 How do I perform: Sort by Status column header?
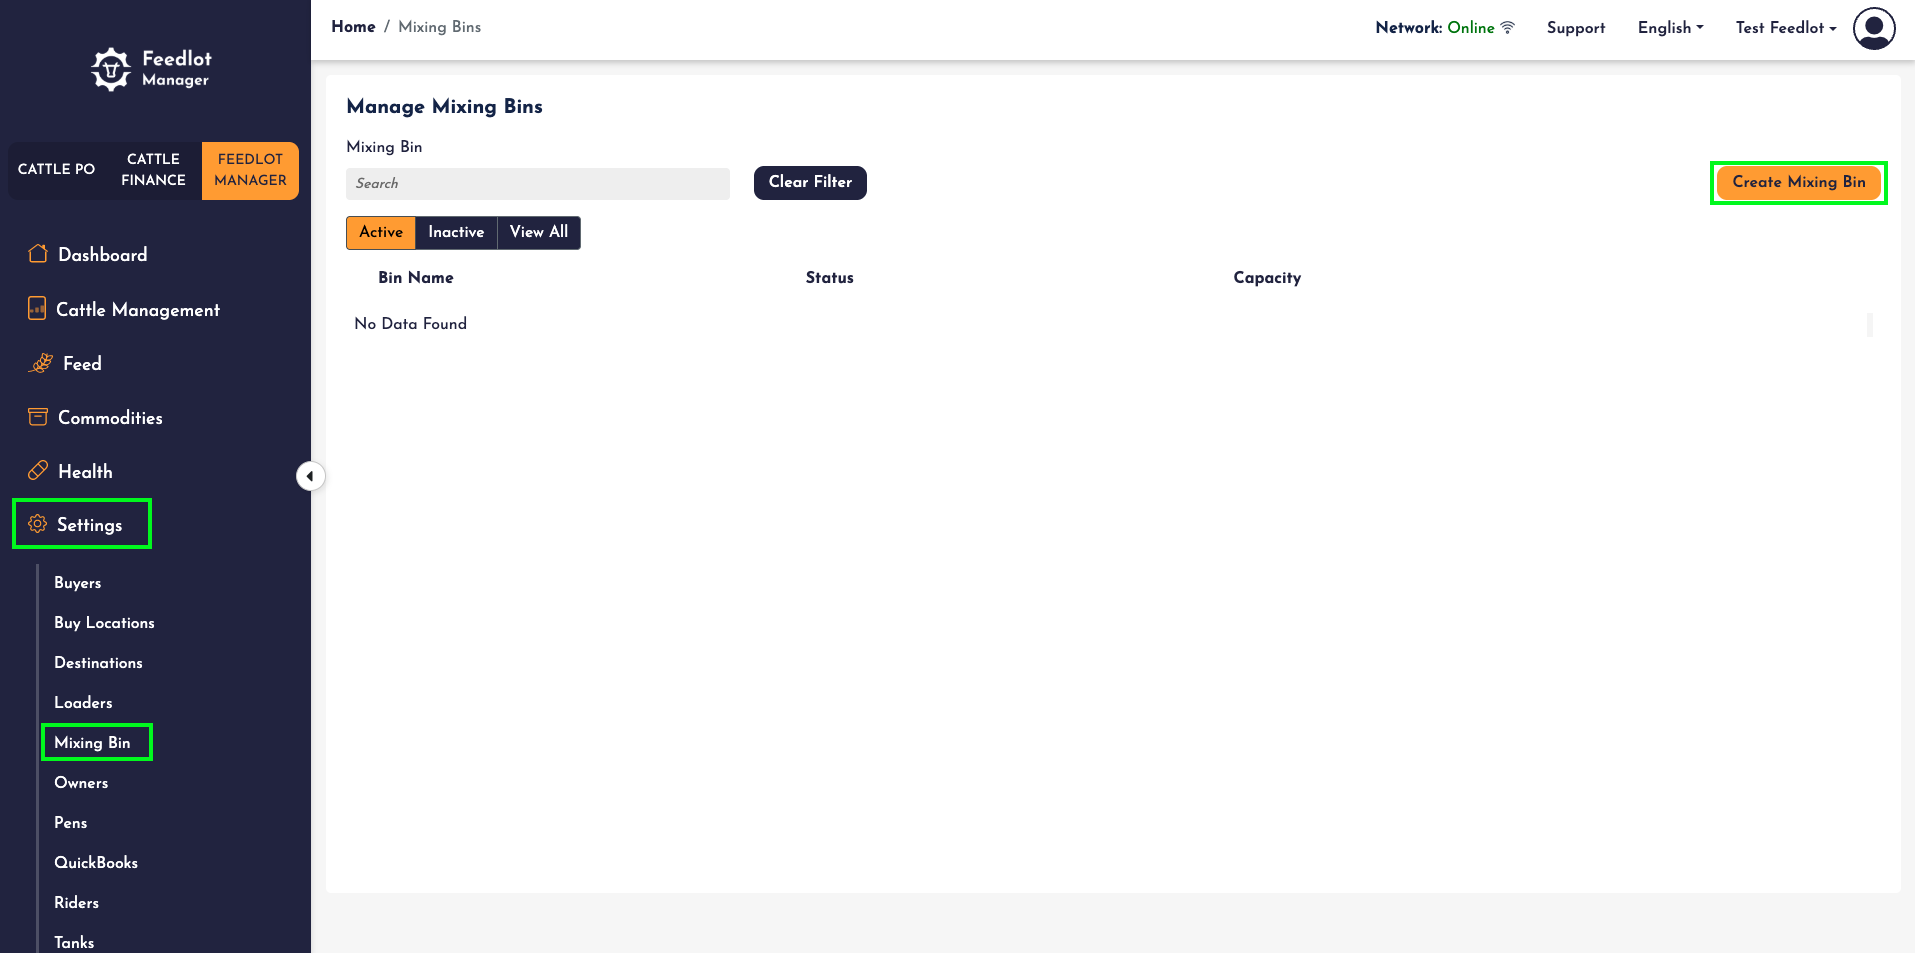[830, 278]
